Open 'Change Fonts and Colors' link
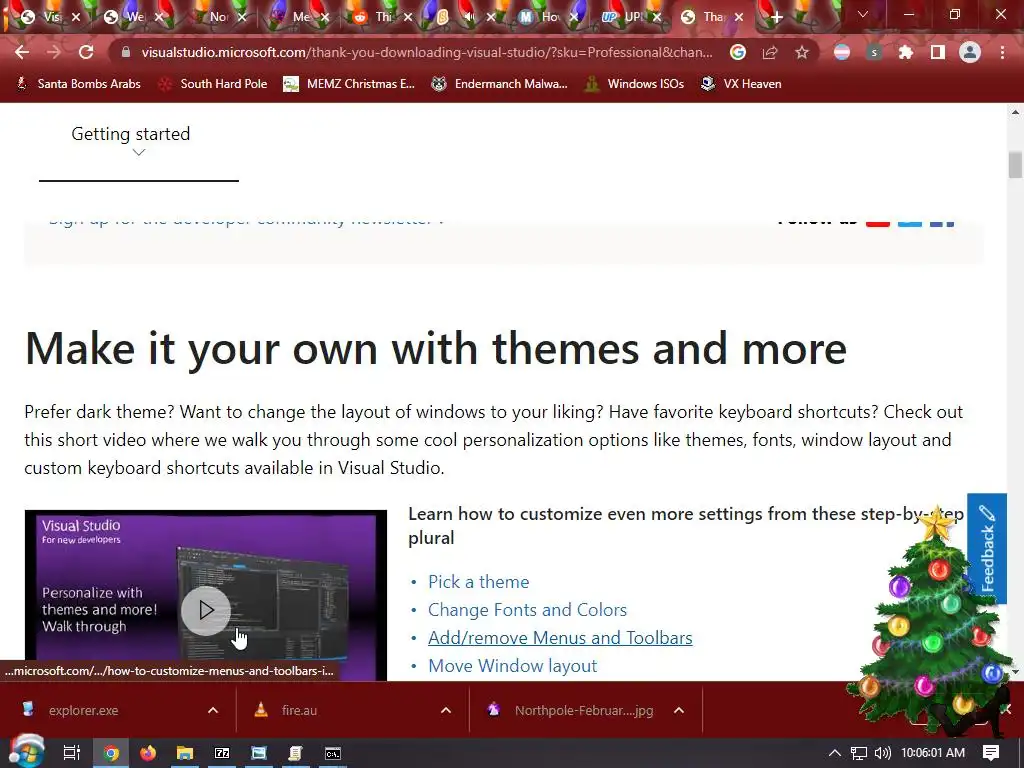Viewport: 1024px width, 768px height. (527, 610)
